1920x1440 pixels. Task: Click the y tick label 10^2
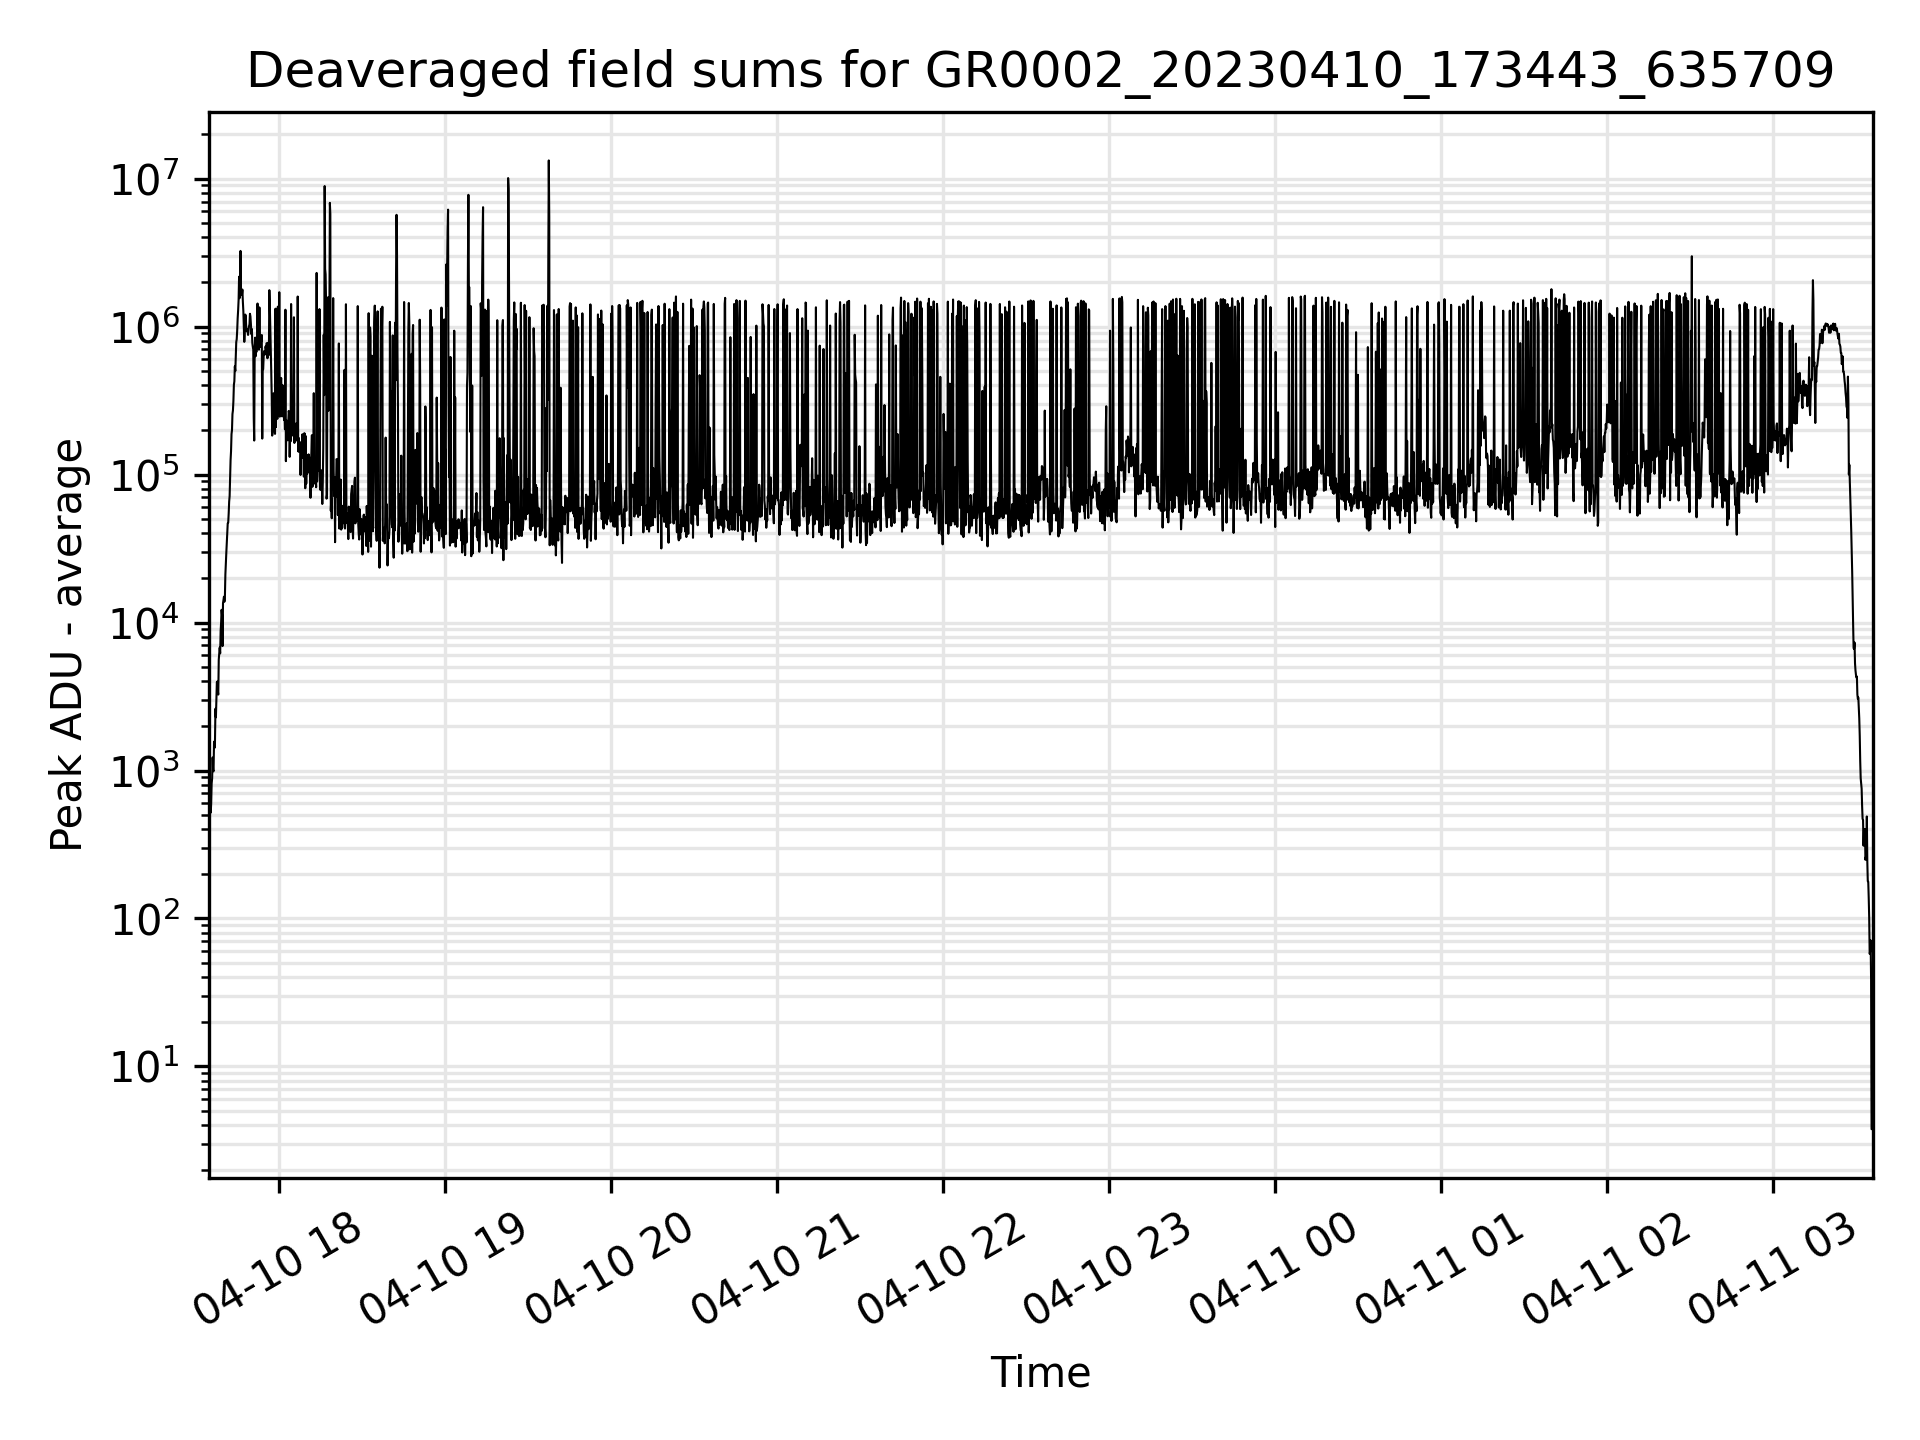(x=146, y=918)
